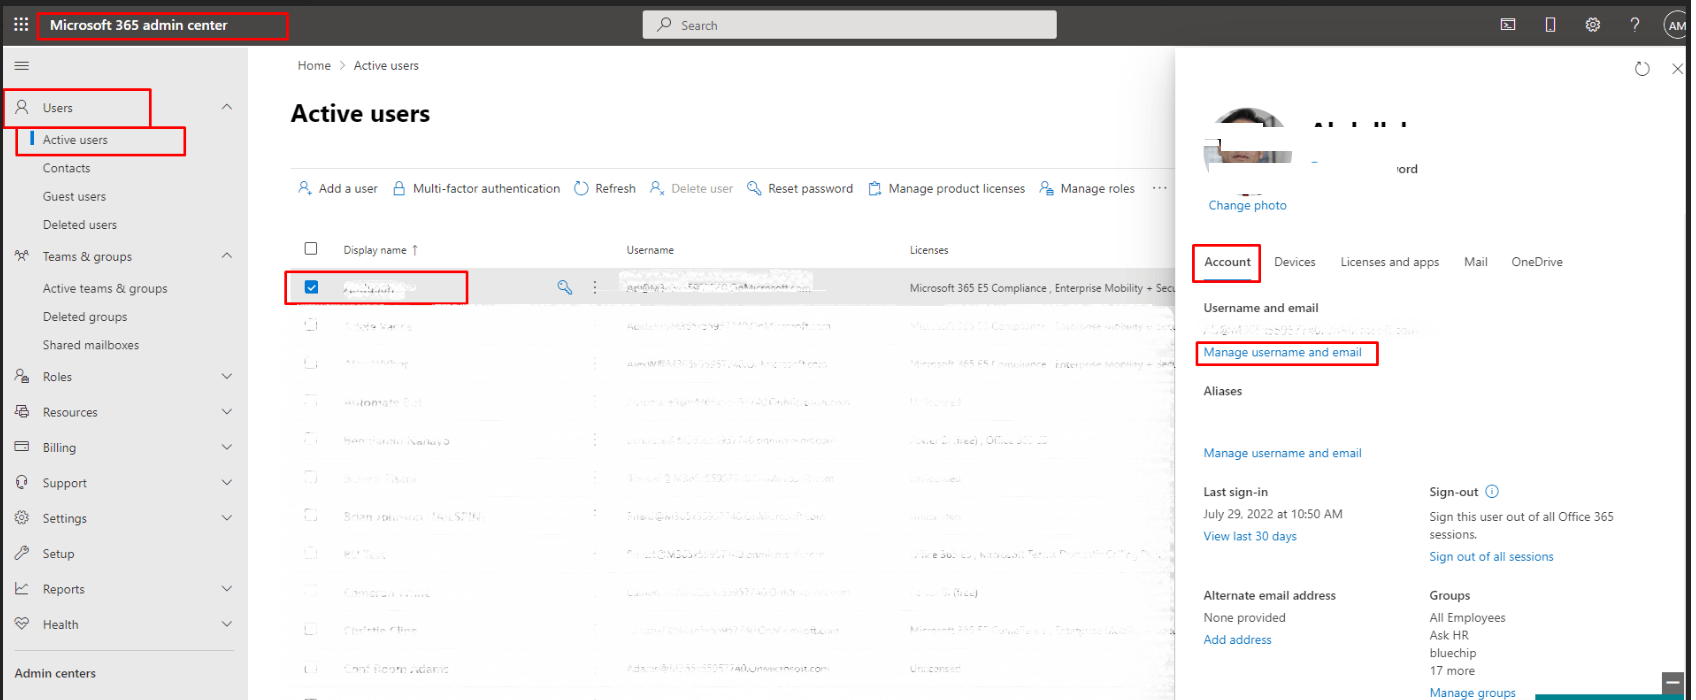Open Multi-factor authentication
Image resolution: width=1696 pixels, height=700 pixels.
tap(476, 188)
